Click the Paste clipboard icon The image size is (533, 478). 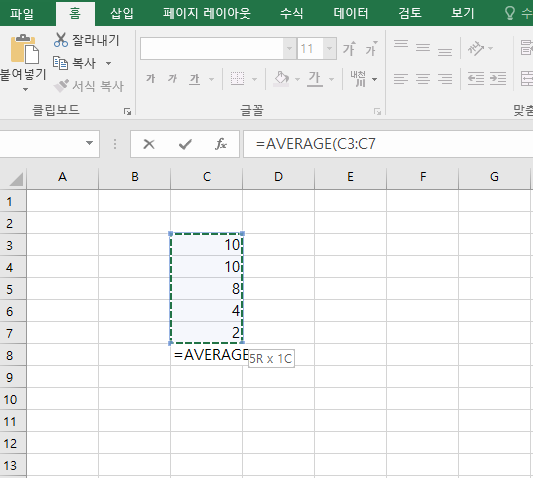pyautogui.click(x=24, y=49)
